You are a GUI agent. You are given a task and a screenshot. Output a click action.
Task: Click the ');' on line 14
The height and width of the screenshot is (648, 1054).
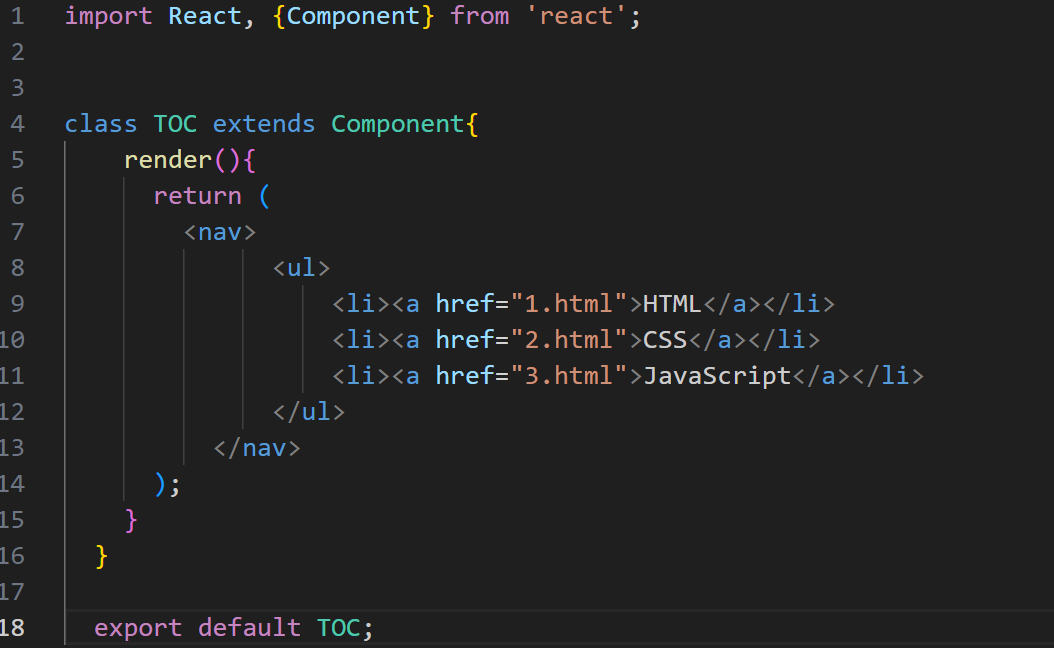[167, 484]
